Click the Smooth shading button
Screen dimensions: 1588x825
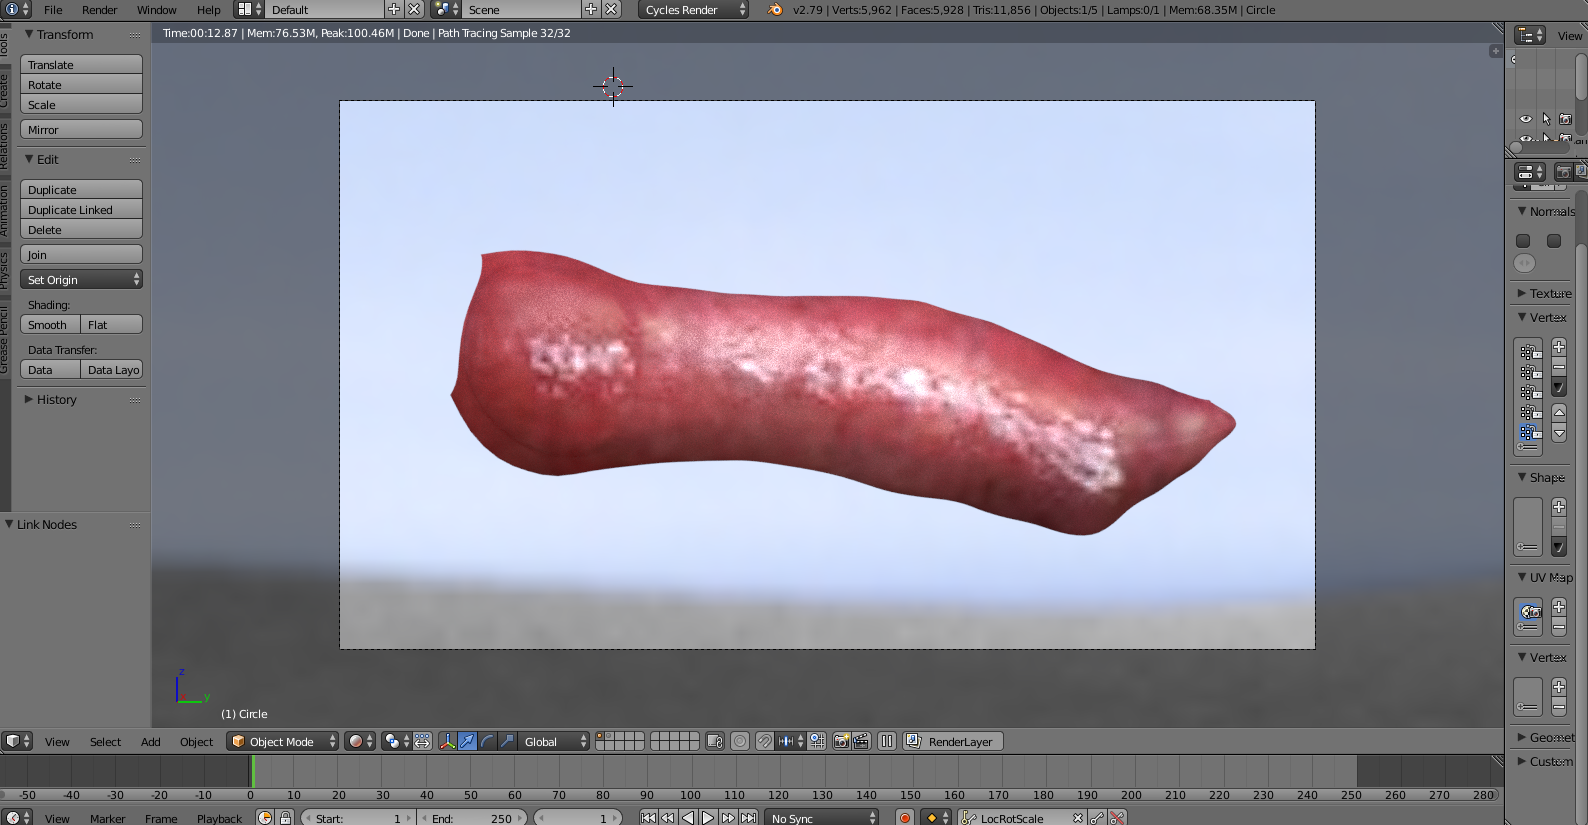[x=49, y=325]
